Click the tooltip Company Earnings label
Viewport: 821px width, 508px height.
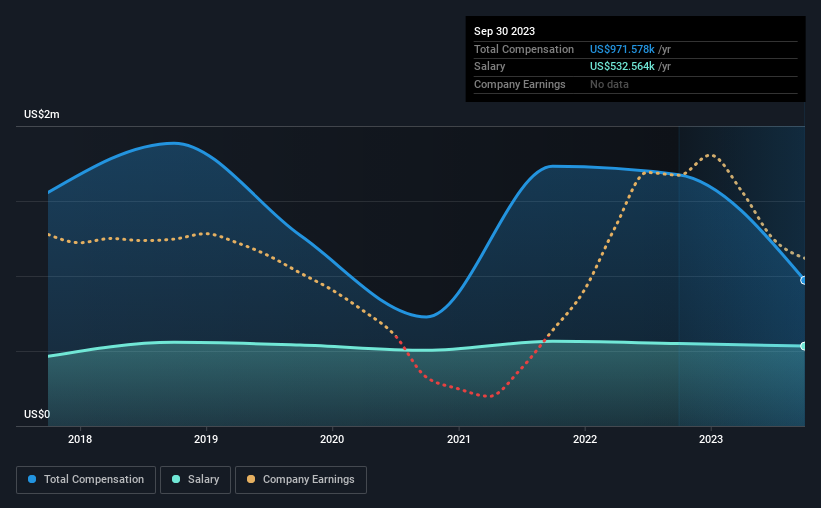519,84
